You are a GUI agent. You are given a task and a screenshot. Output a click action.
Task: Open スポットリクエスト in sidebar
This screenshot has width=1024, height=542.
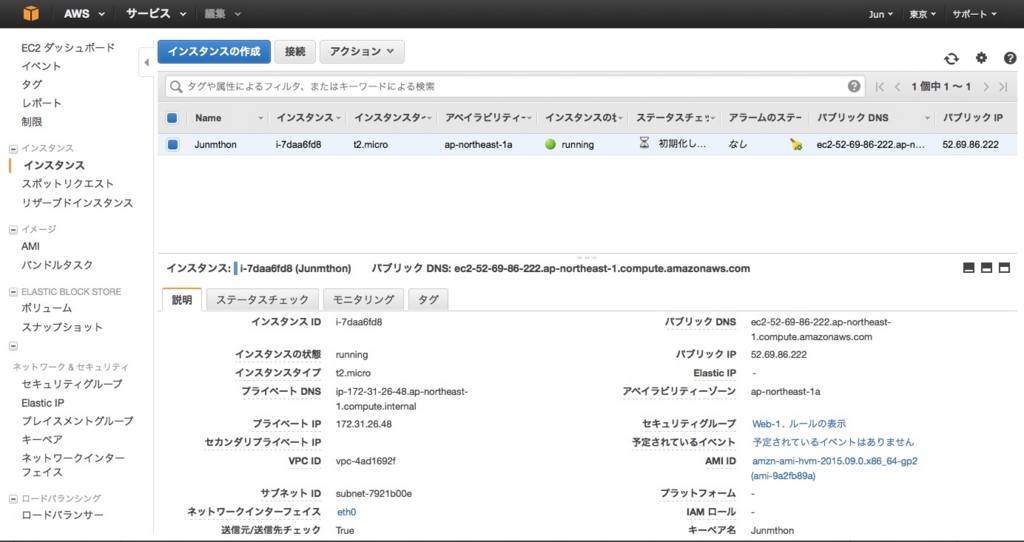click(x=67, y=184)
